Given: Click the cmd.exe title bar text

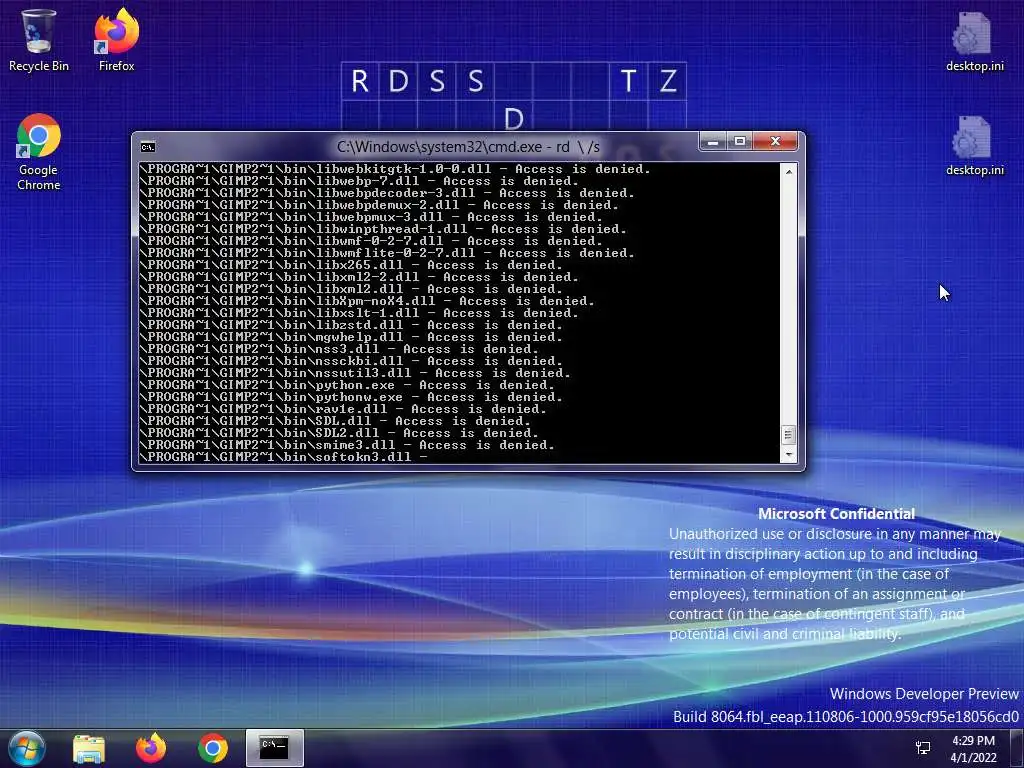Looking at the screenshot, I should pyautogui.click(x=468, y=147).
